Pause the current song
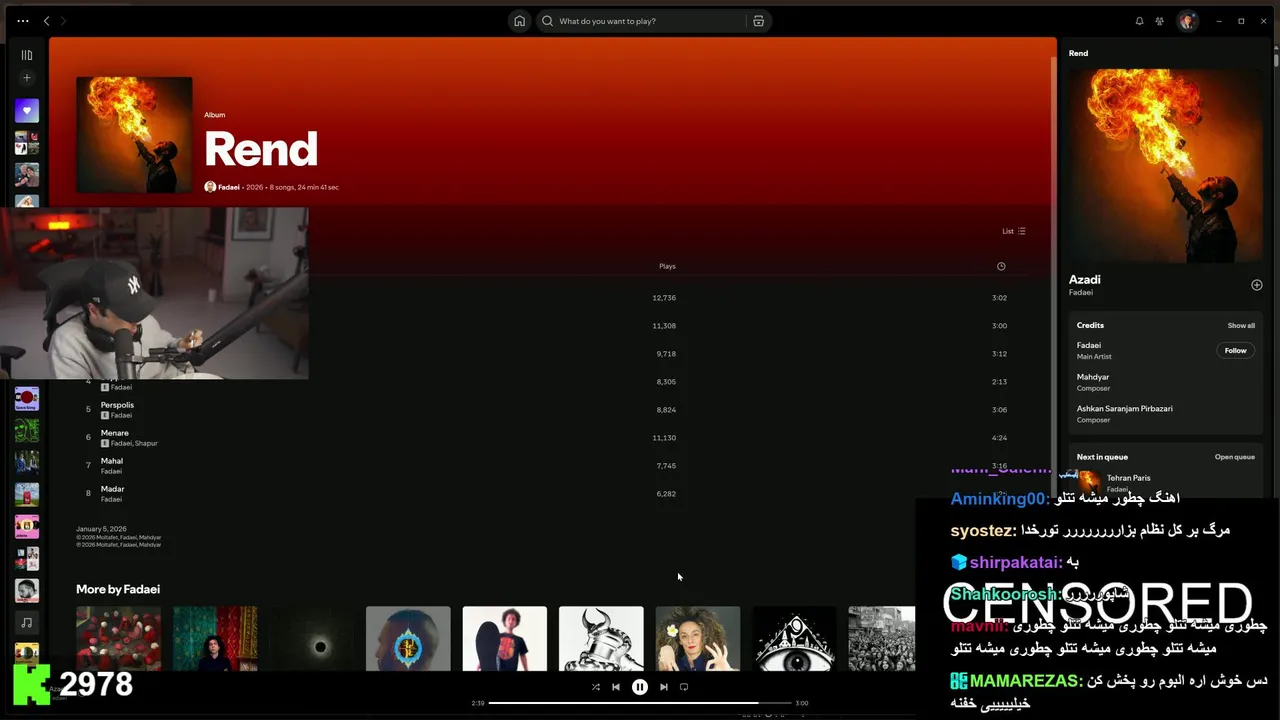Image resolution: width=1280 pixels, height=720 pixels. pos(640,687)
